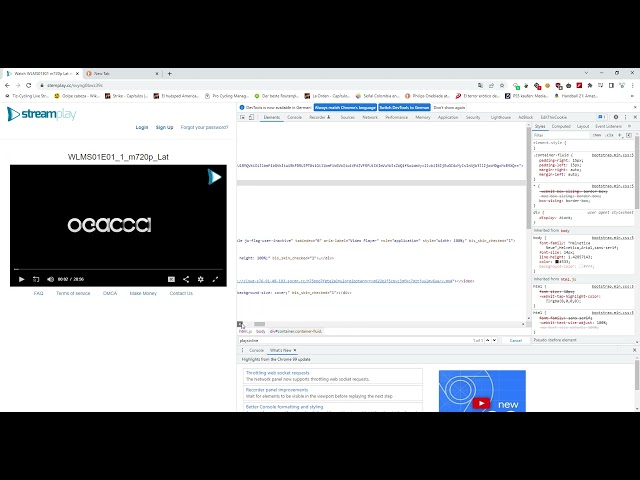The width and height of the screenshot is (640, 480).
Task: Open the AdBlock DevTools tab
Action: 526,117
